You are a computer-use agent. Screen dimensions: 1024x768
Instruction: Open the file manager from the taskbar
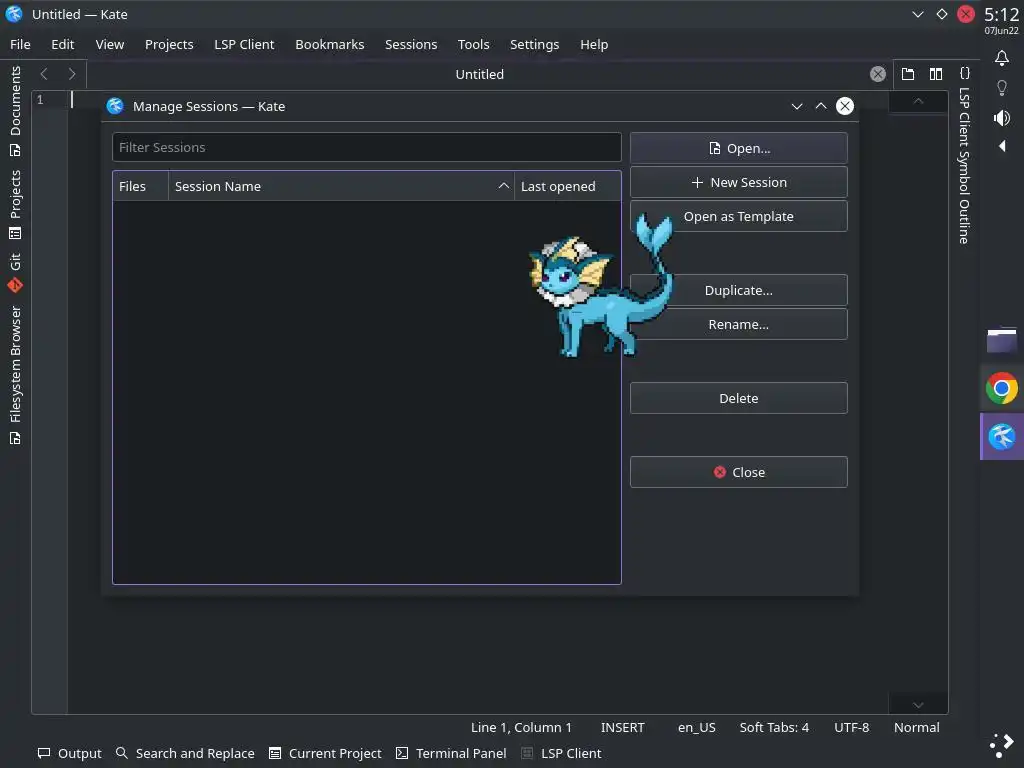pos(1002,340)
